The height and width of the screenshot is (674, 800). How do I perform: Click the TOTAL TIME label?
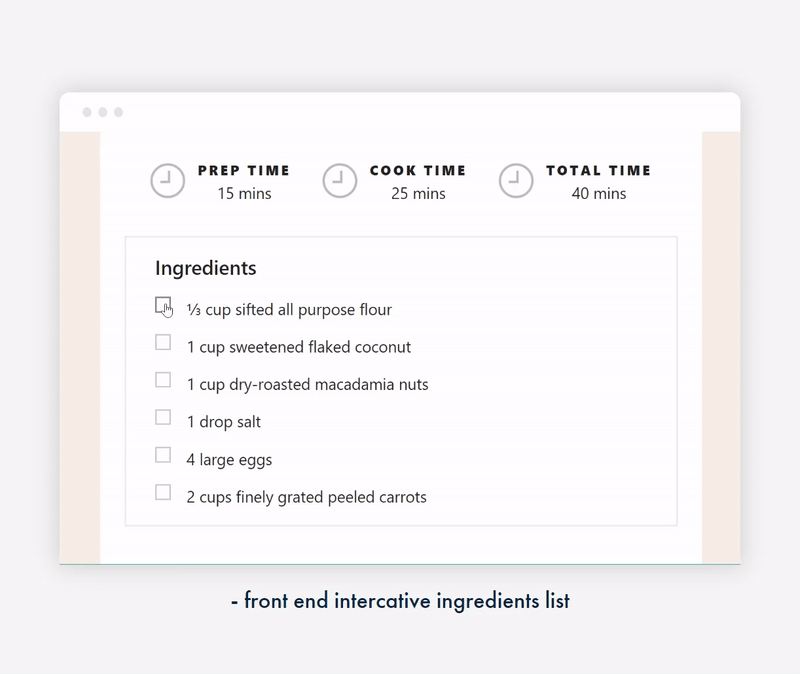(598, 171)
